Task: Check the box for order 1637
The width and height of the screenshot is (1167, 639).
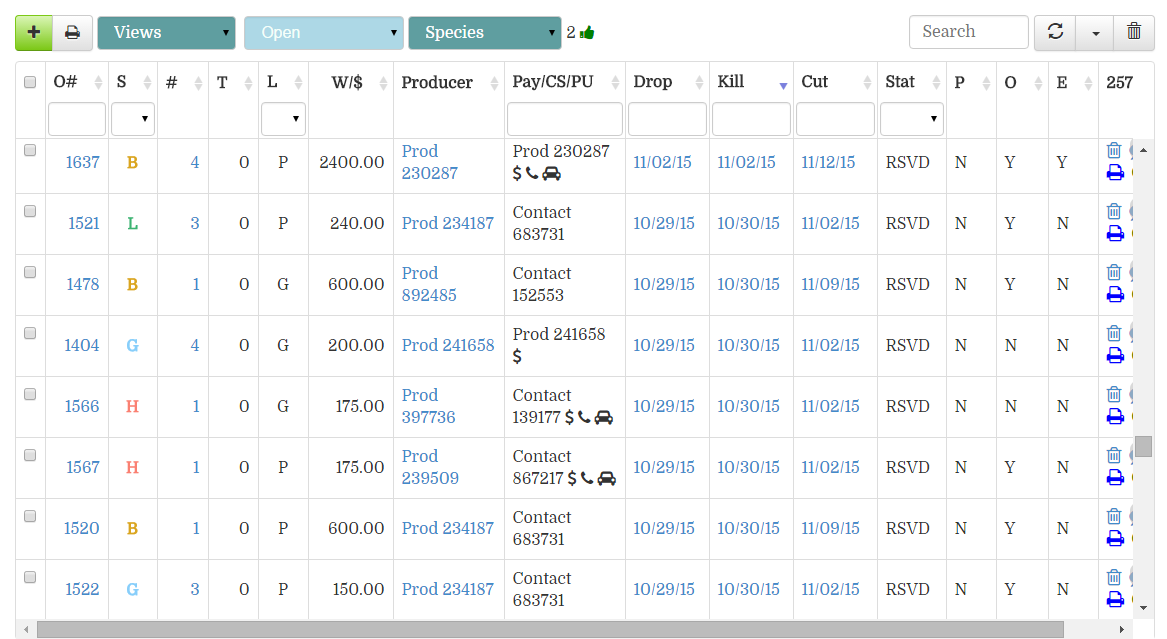Action: click(x=30, y=150)
